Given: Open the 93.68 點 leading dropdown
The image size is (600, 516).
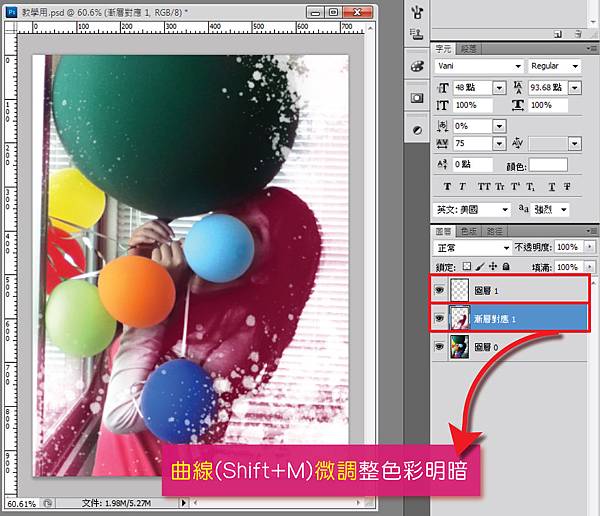Looking at the screenshot, I should [575, 88].
